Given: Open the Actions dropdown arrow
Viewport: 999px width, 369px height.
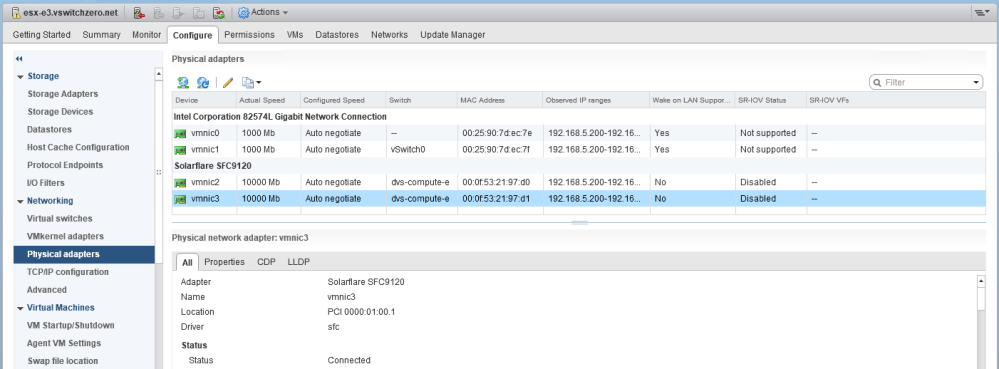Looking at the screenshot, I should pos(285,13).
